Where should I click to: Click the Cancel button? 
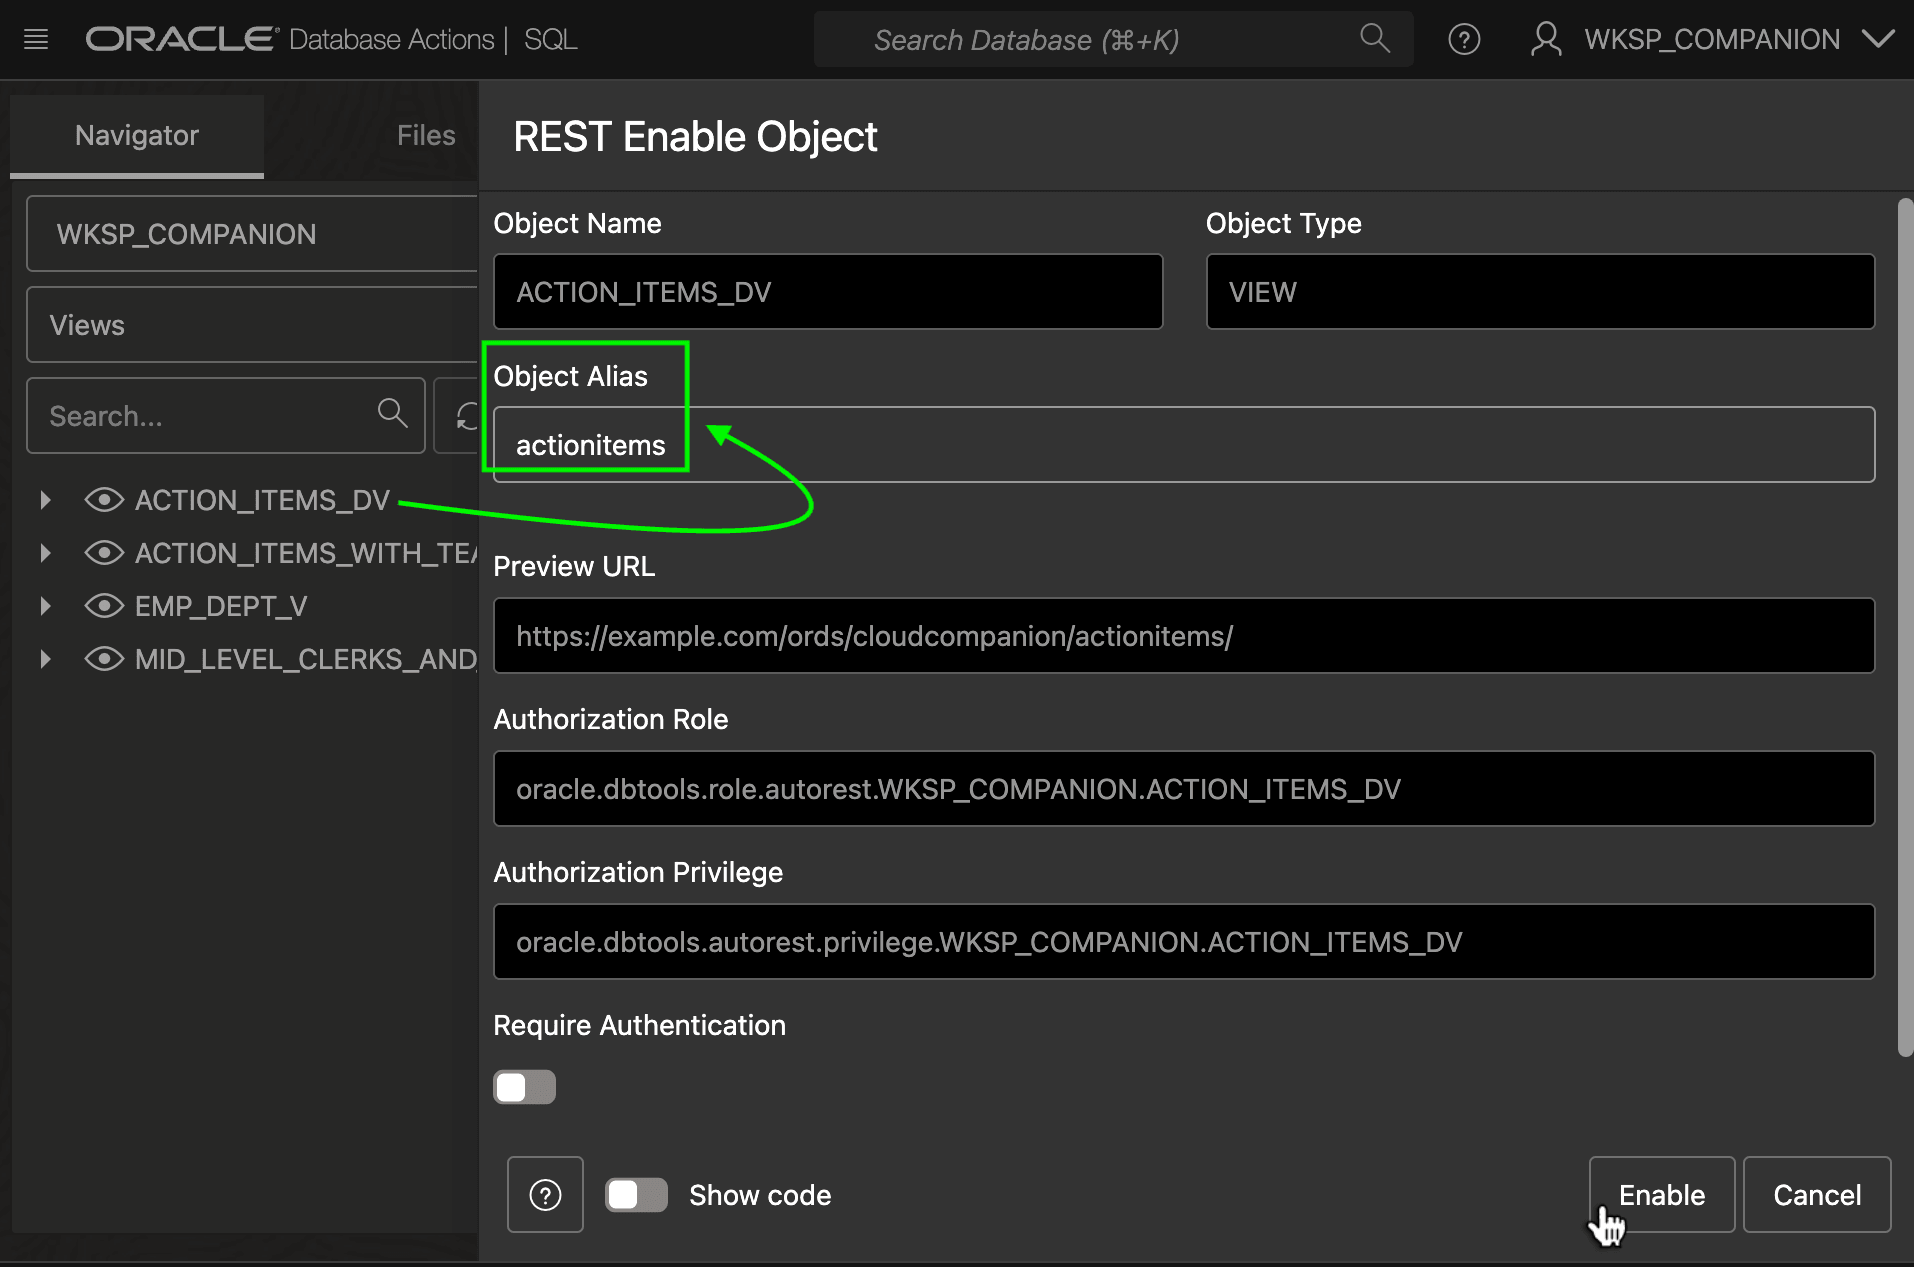[1817, 1195]
